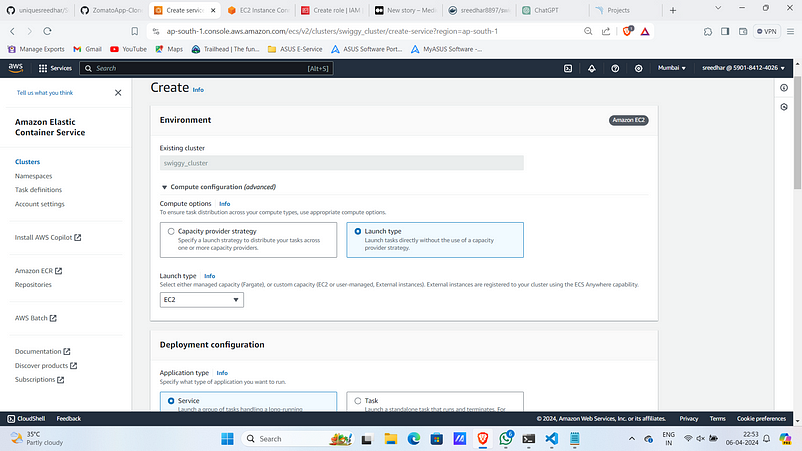The height and width of the screenshot is (451, 802).
Task: Launch CloudShell from top navigation bar icon
Action: tap(568, 68)
